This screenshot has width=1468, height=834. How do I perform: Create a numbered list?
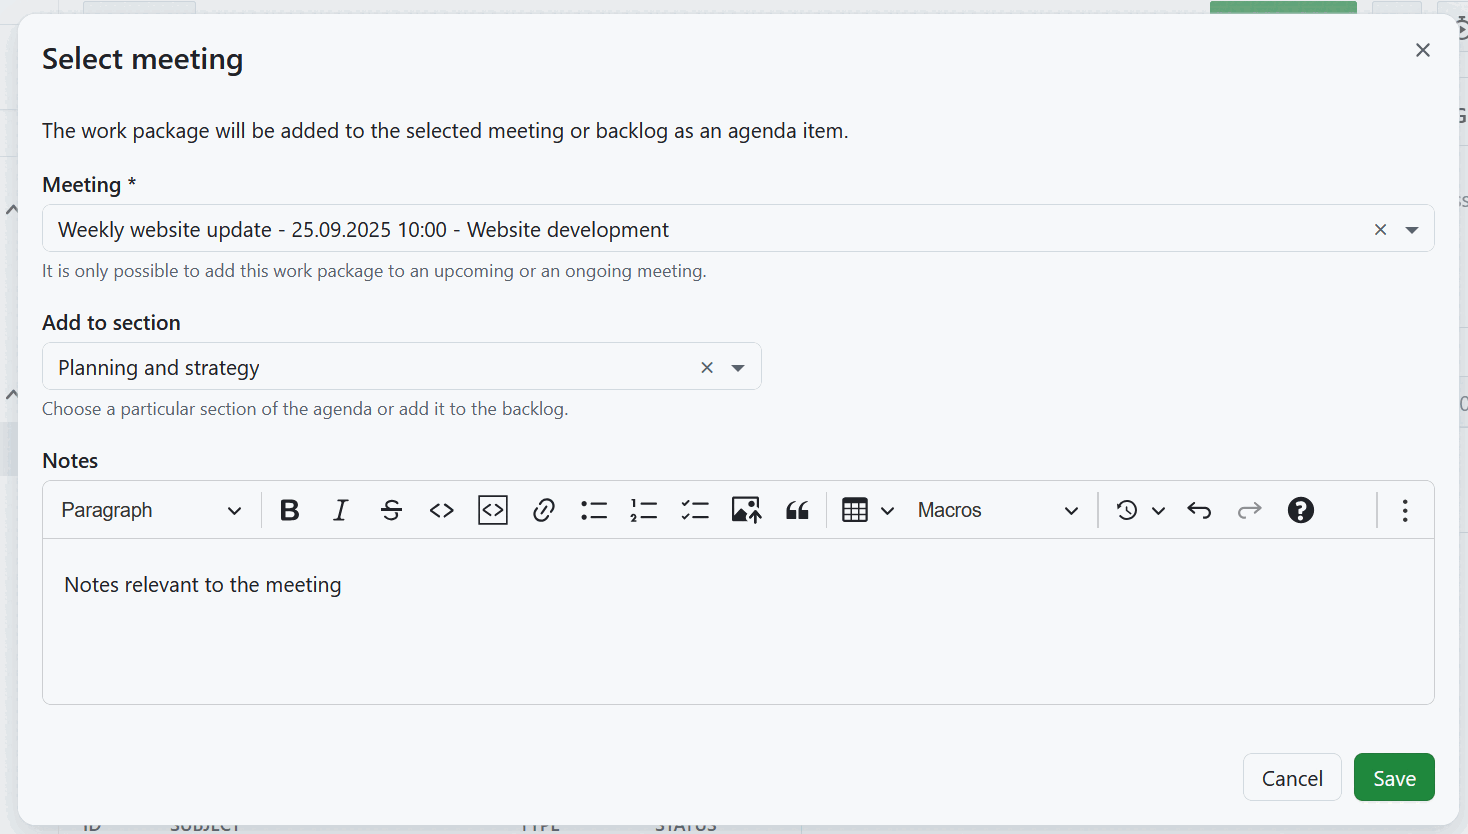click(644, 510)
